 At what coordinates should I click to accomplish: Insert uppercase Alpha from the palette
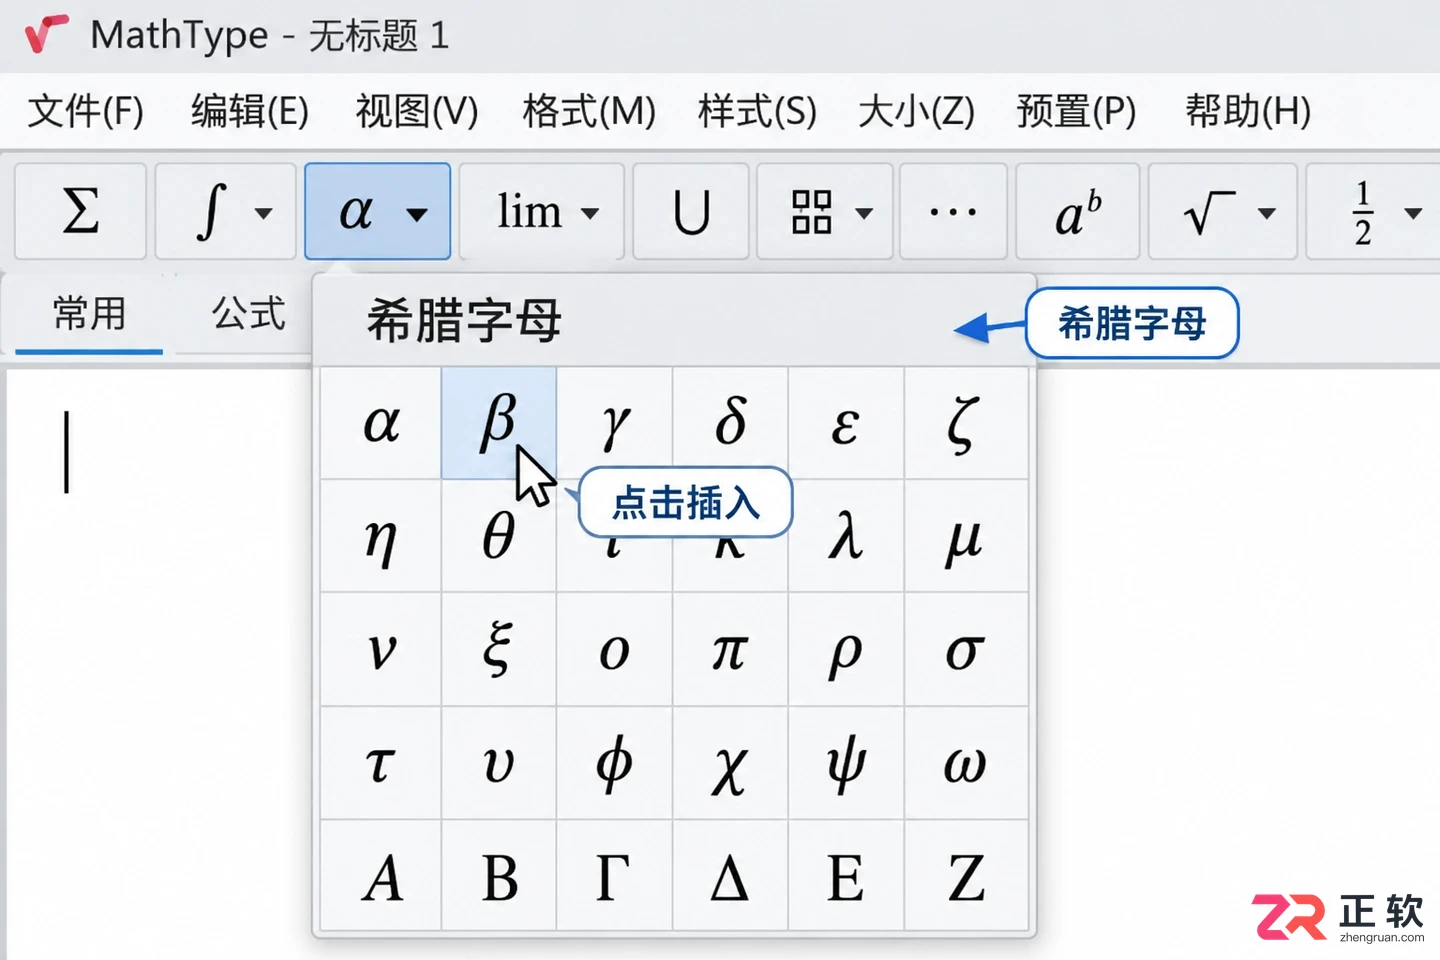[381, 876]
